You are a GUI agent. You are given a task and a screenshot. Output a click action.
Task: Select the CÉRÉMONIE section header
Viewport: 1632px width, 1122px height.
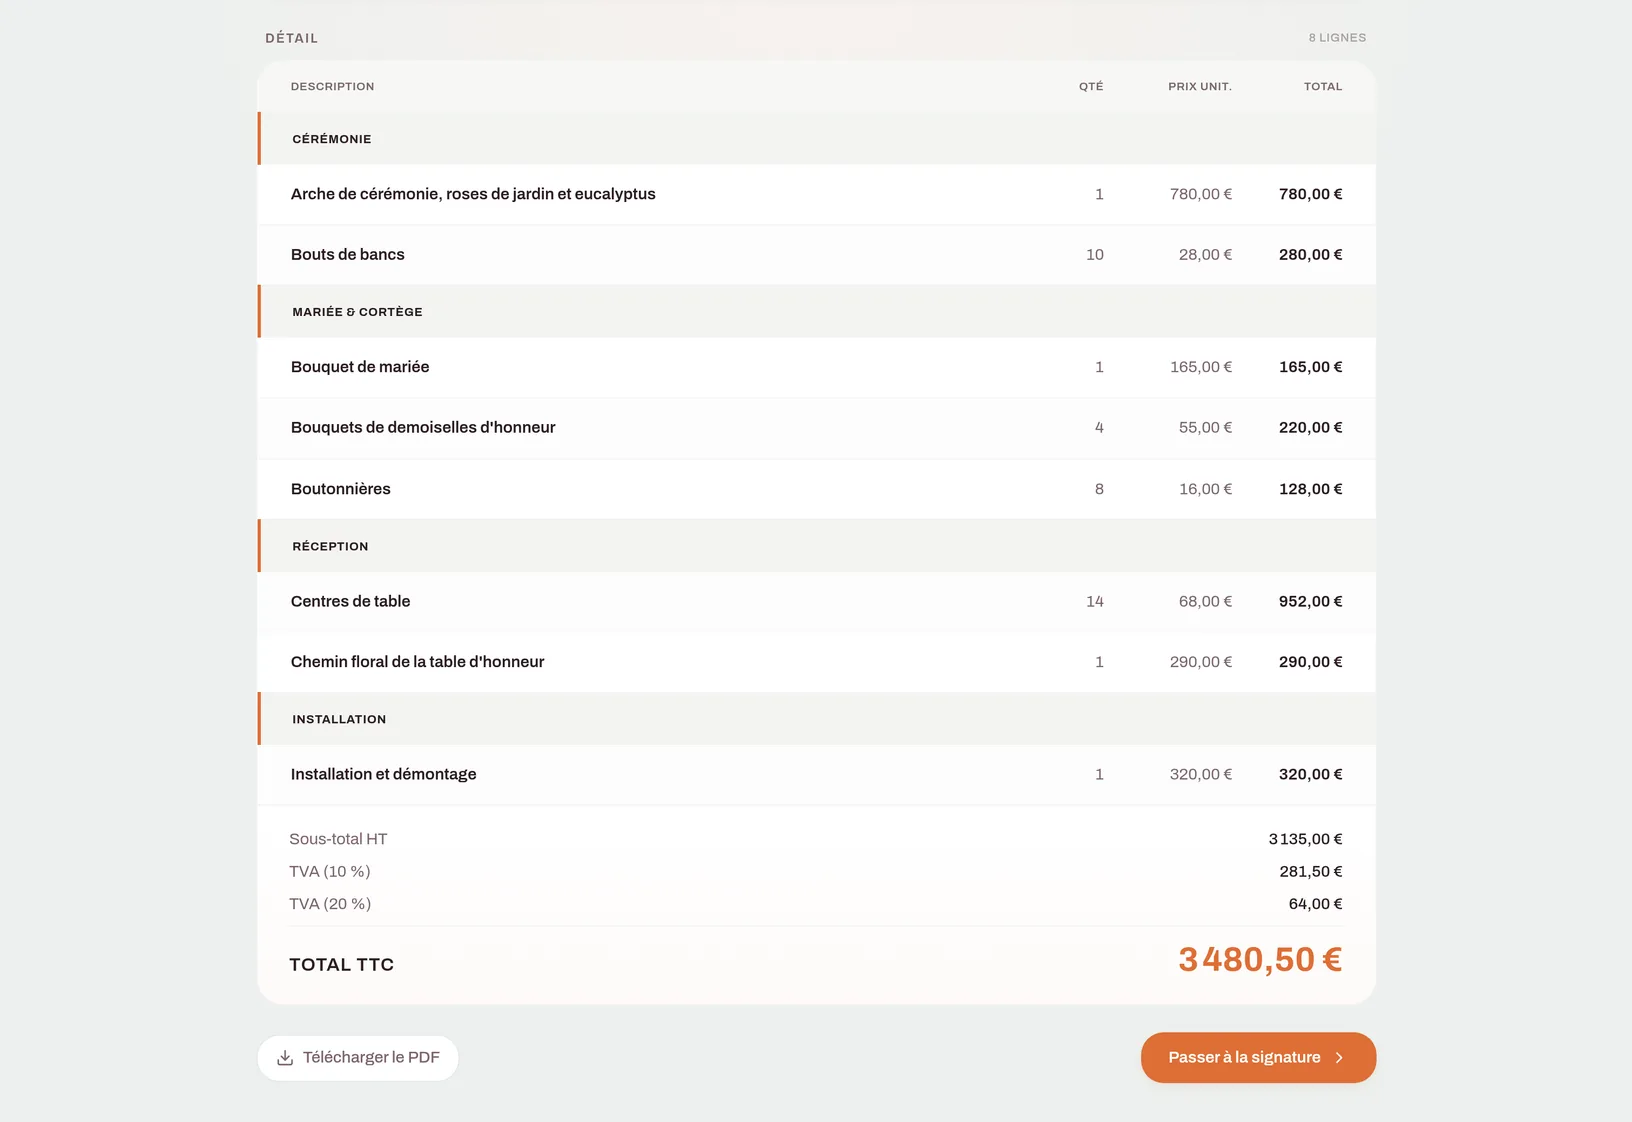point(817,139)
